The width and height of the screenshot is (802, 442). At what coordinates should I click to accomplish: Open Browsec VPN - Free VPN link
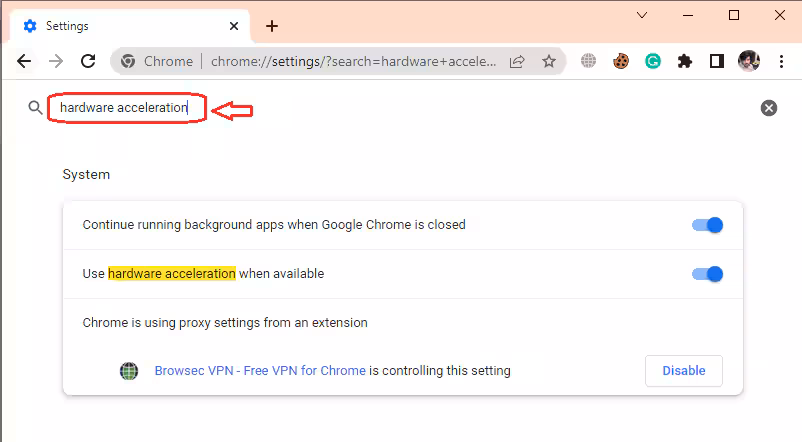260,371
